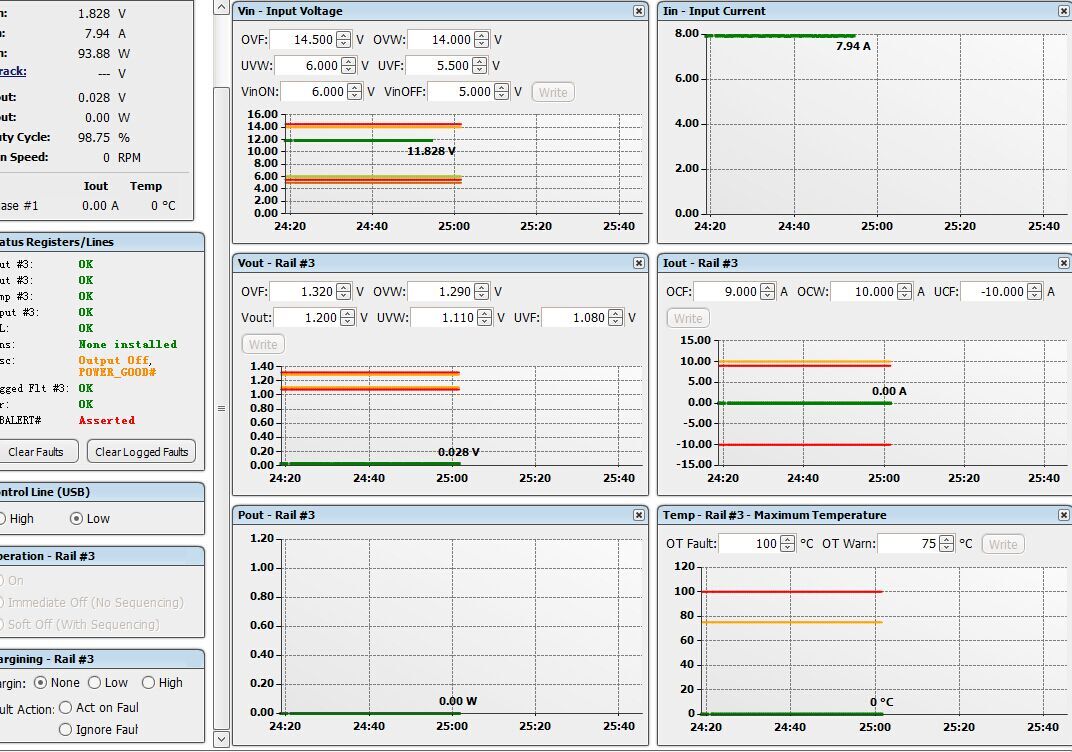
Task: Click the Iout UCF value field
Action: (x=993, y=292)
